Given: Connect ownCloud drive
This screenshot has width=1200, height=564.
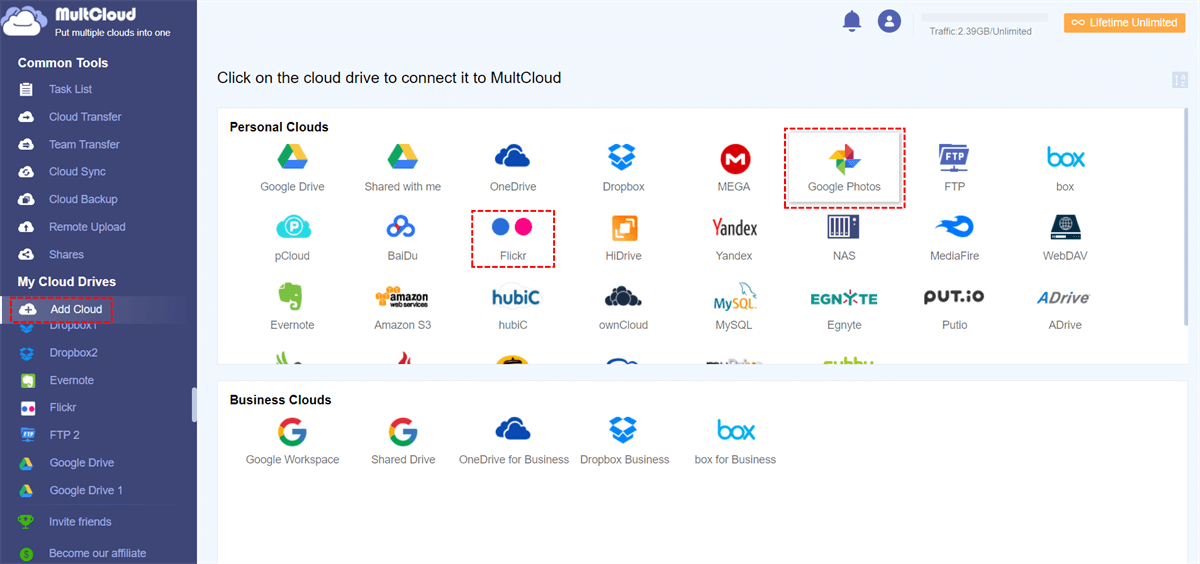Looking at the screenshot, I should pos(623,306).
